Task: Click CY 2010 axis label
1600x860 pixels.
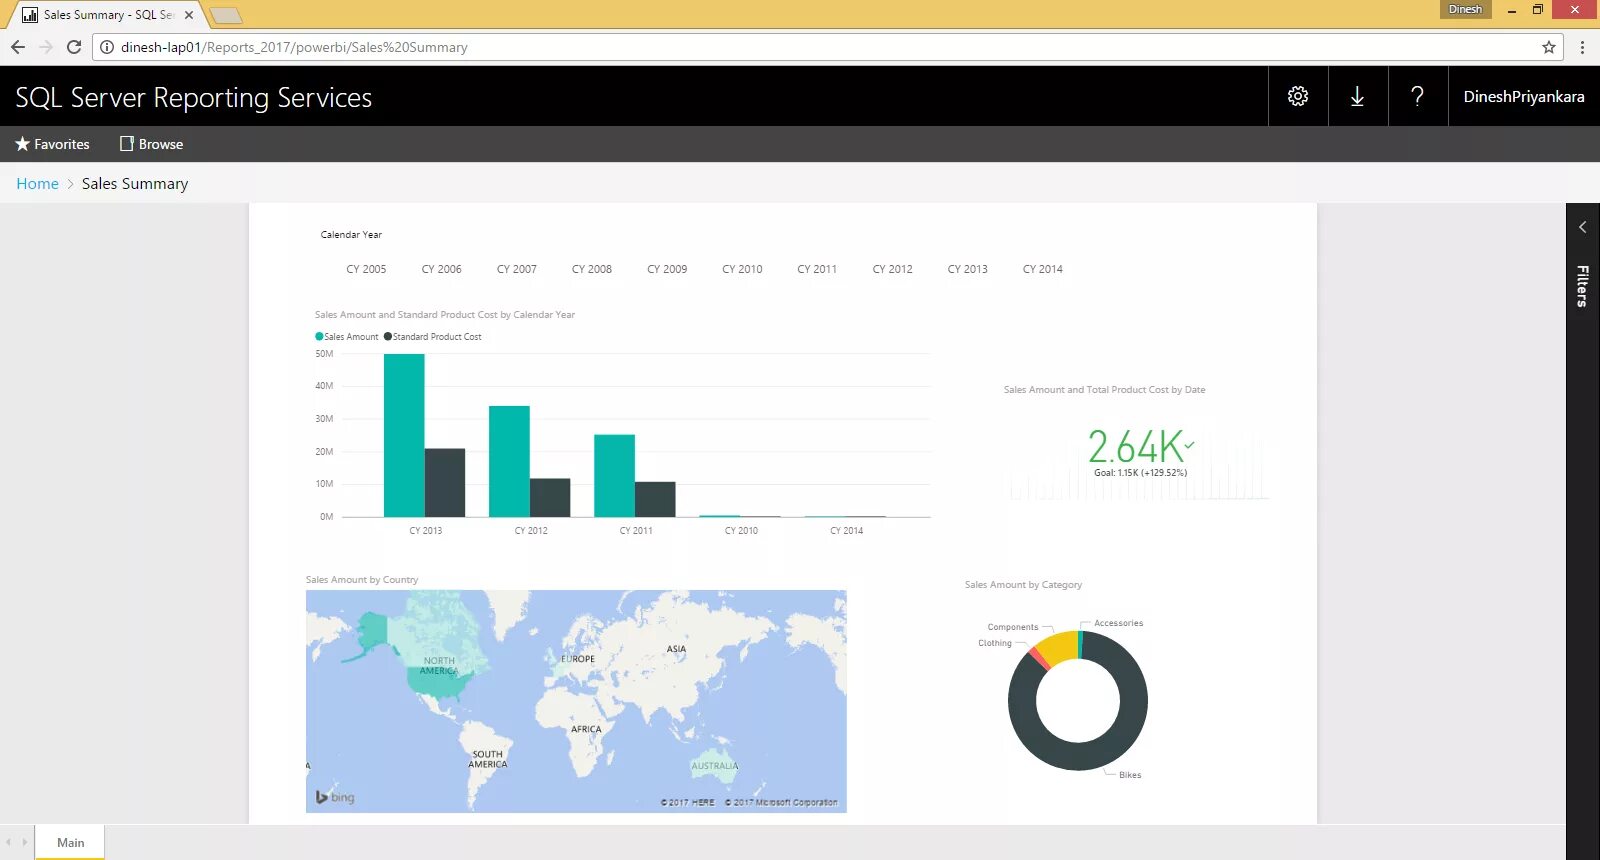Action: (x=741, y=531)
